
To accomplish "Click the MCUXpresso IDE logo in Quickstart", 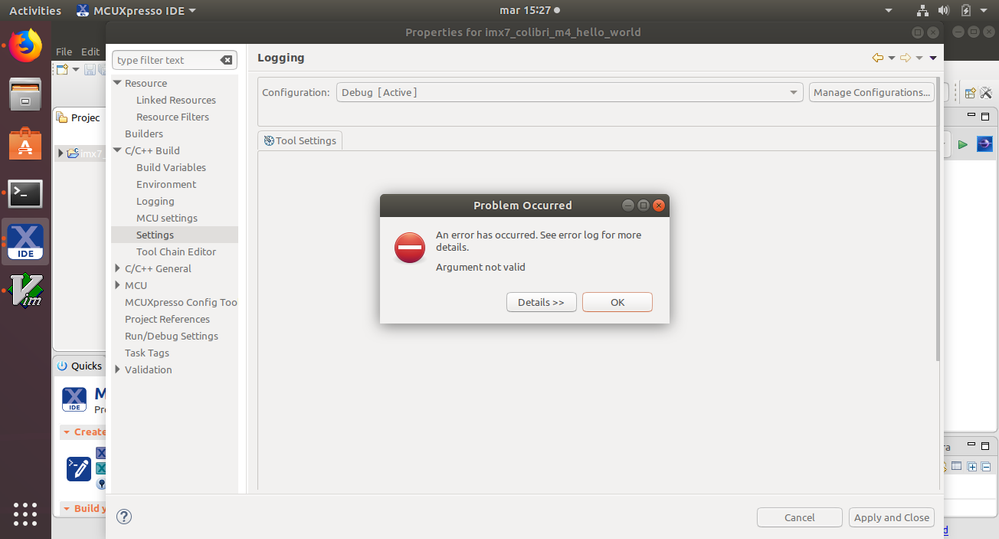I will 75,399.
